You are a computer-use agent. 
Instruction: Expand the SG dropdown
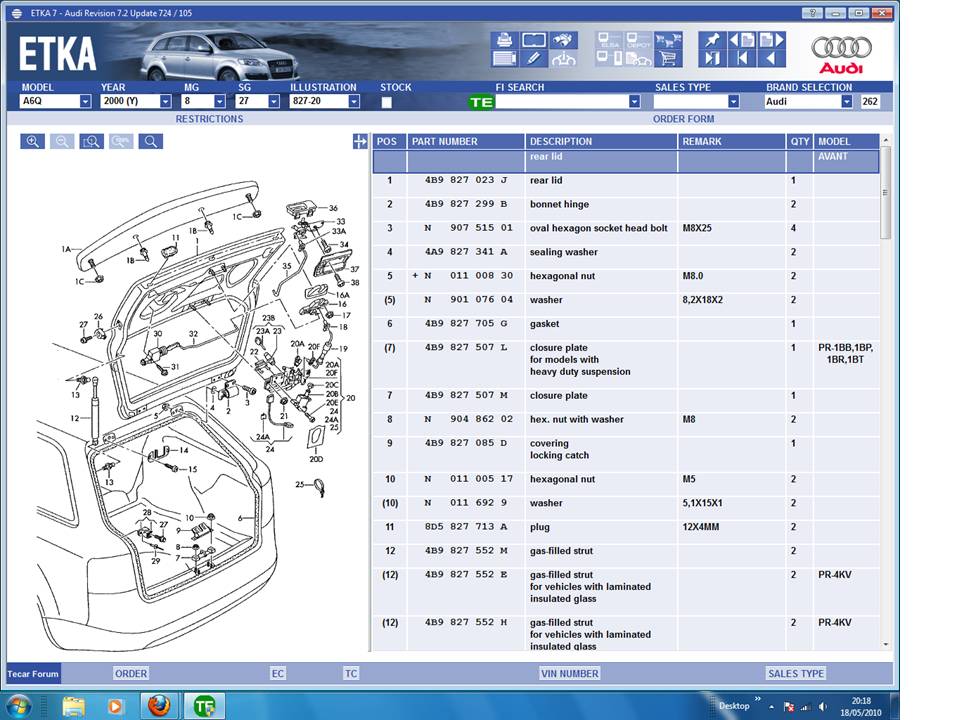[x=274, y=102]
